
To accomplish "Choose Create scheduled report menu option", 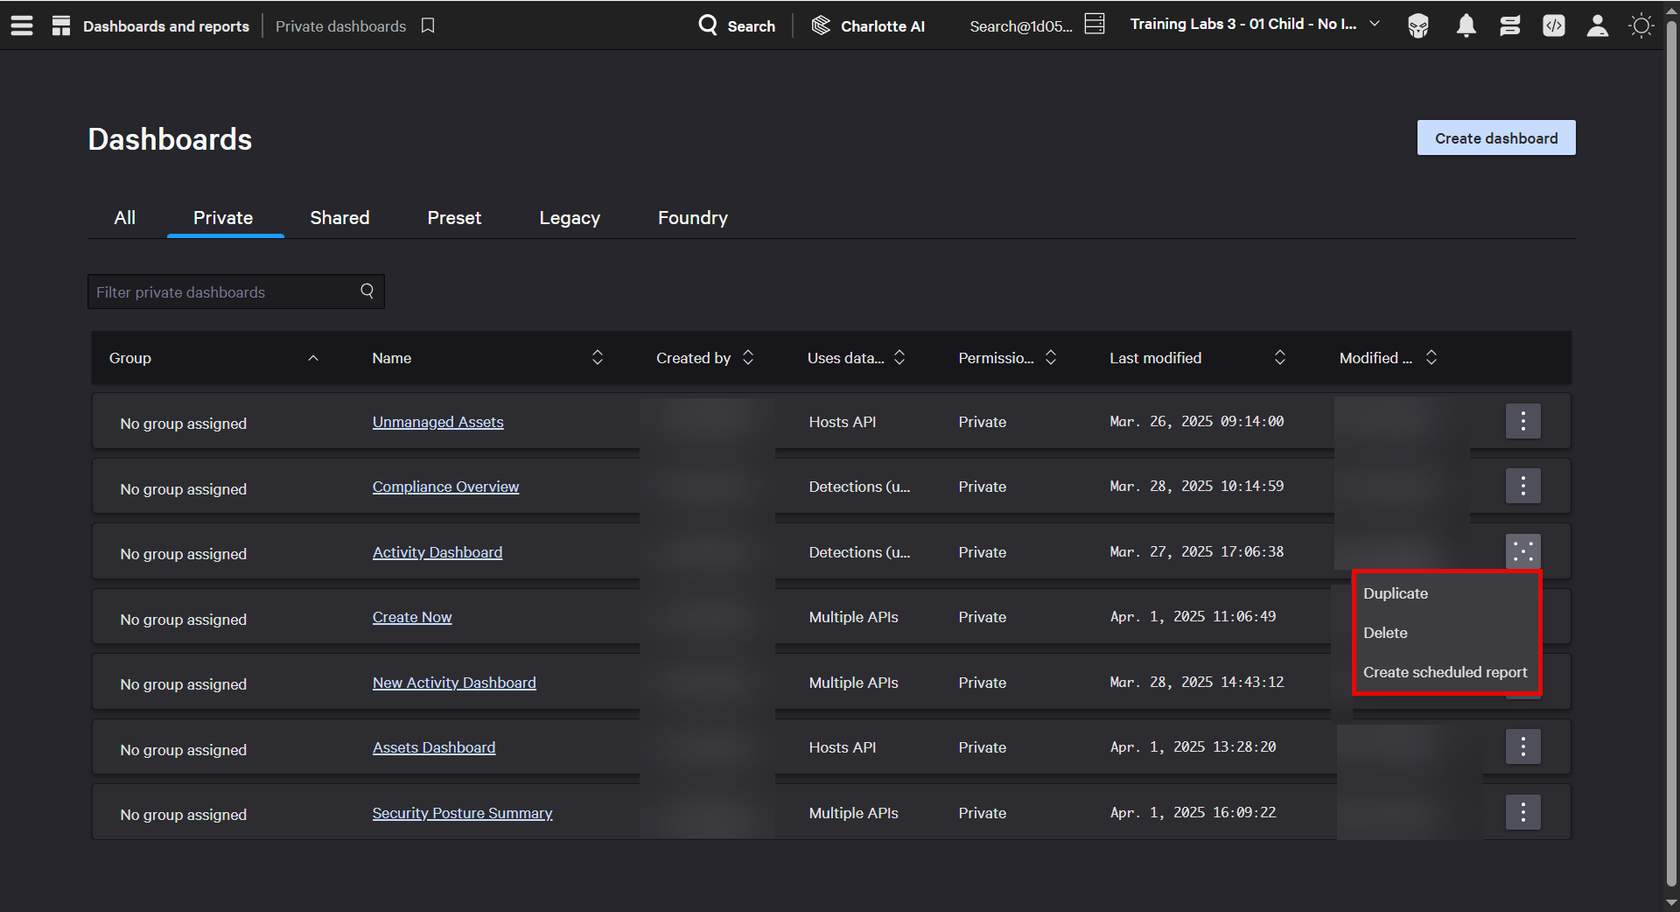I will [1444, 672].
